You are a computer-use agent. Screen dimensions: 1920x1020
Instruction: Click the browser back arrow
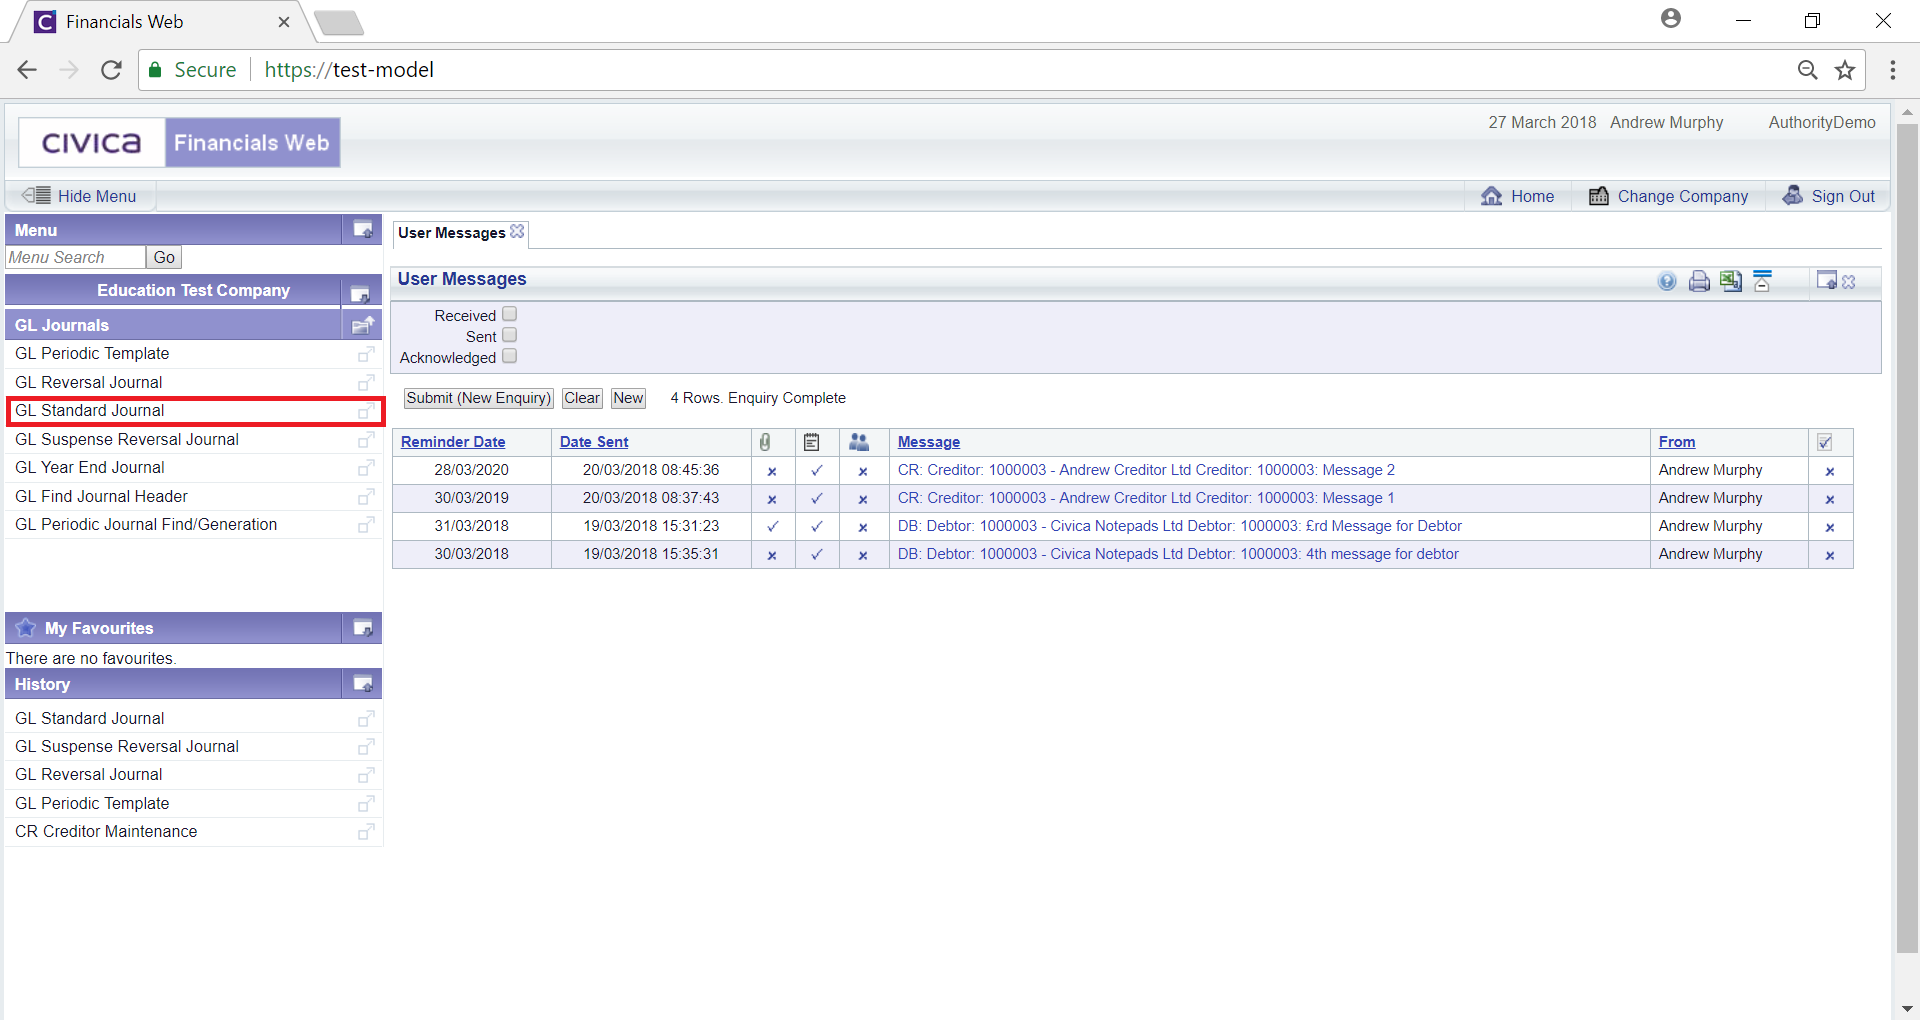[x=27, y=70]
